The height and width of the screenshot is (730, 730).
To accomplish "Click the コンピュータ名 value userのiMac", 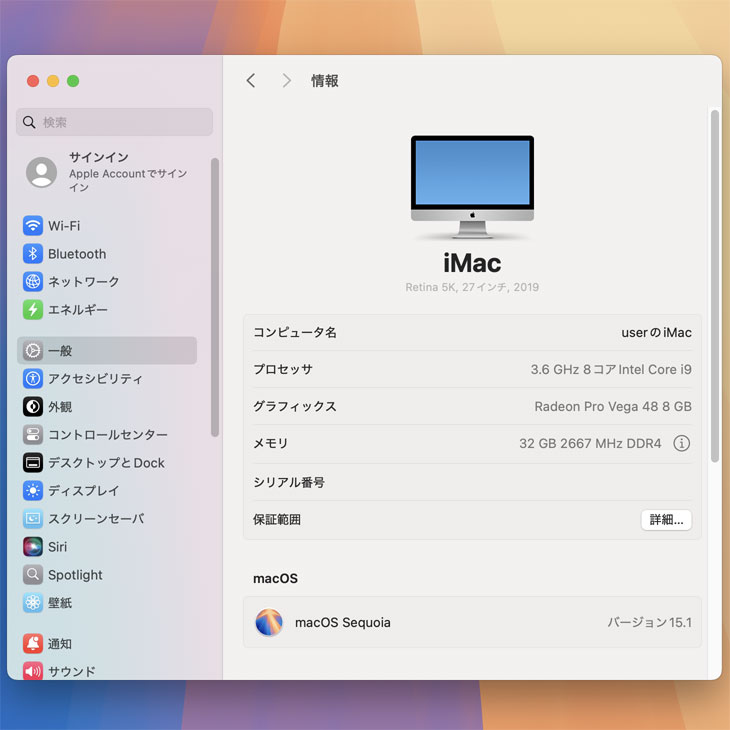I will [655, 332].
